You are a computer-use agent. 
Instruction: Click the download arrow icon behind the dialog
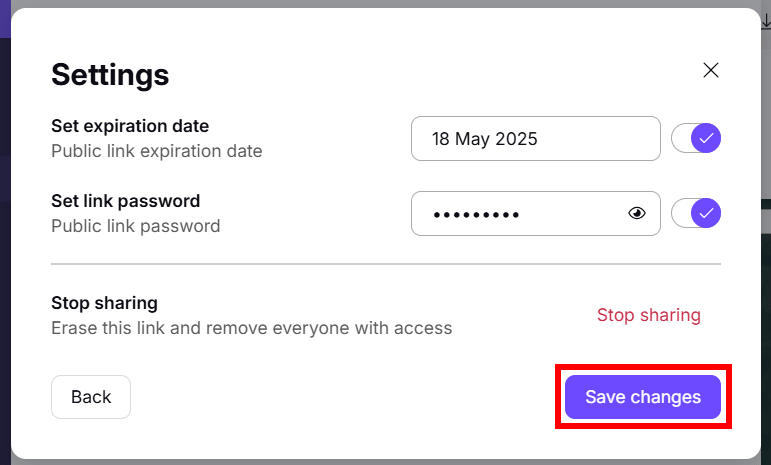[766, 22]
